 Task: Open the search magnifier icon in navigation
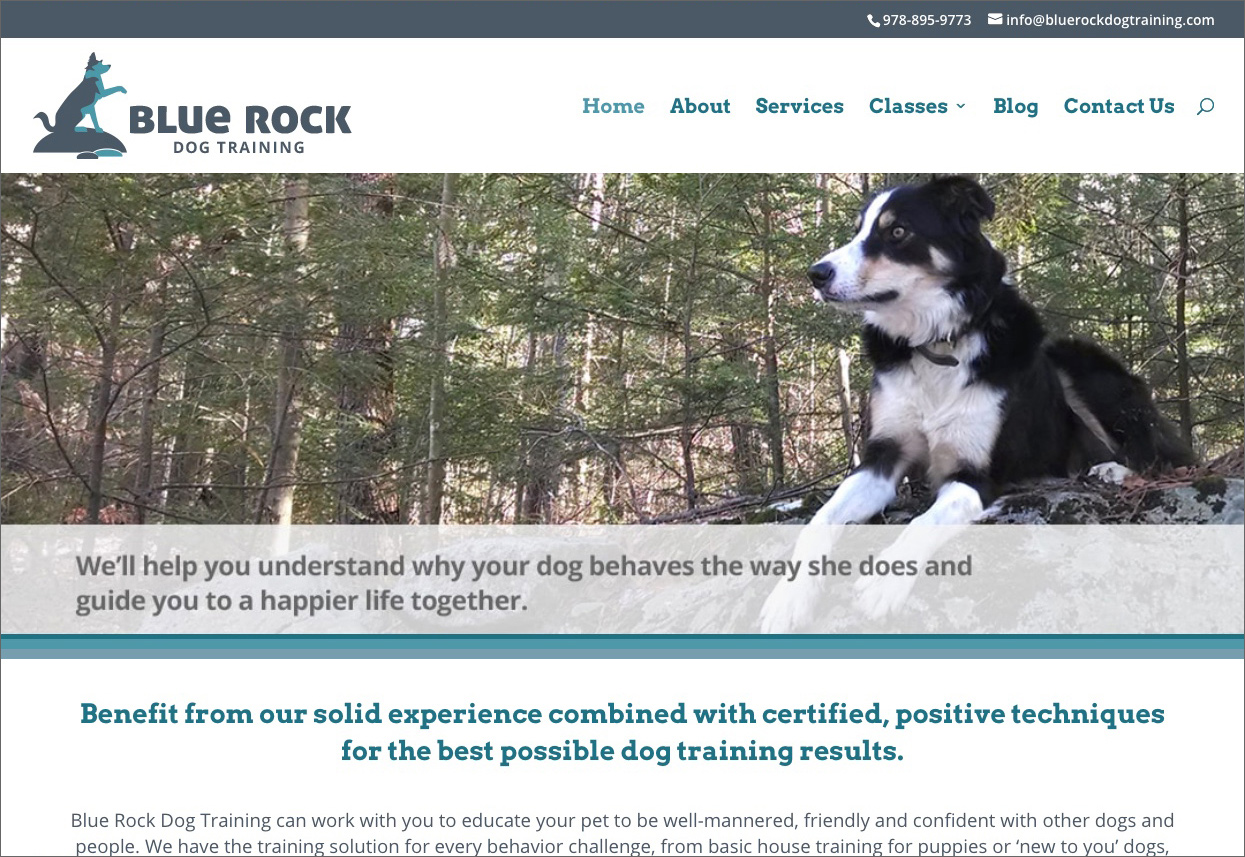(1205, 106)
